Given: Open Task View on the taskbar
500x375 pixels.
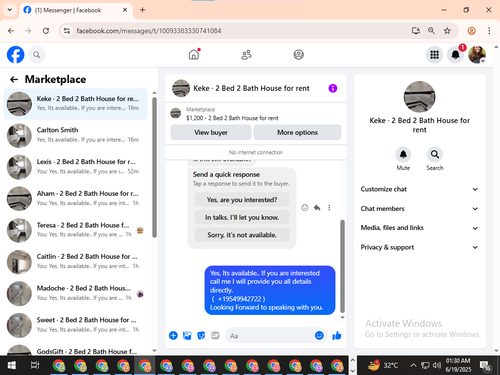Looking at the screenshot, I should 35,366.
